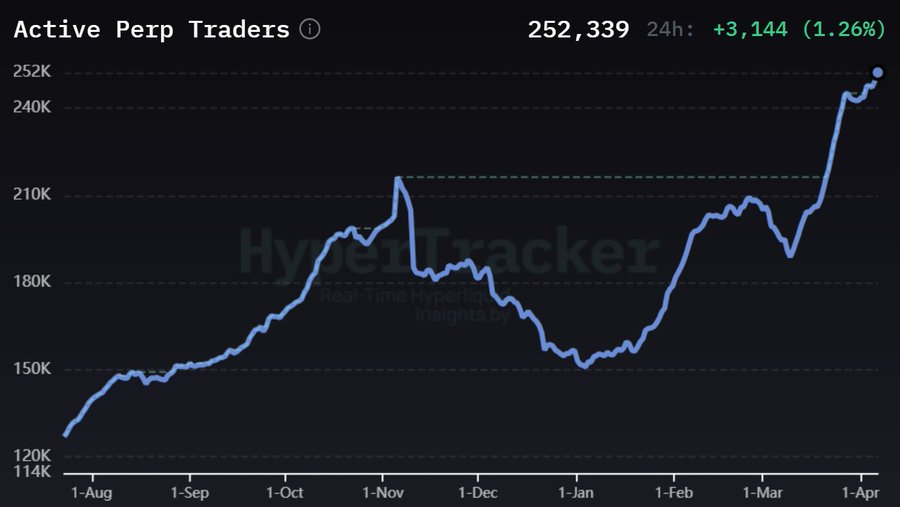This screenshot has width=900, height=507.
Task: Select the 1-Sep date label on the axis
Action: pos(189,493)
